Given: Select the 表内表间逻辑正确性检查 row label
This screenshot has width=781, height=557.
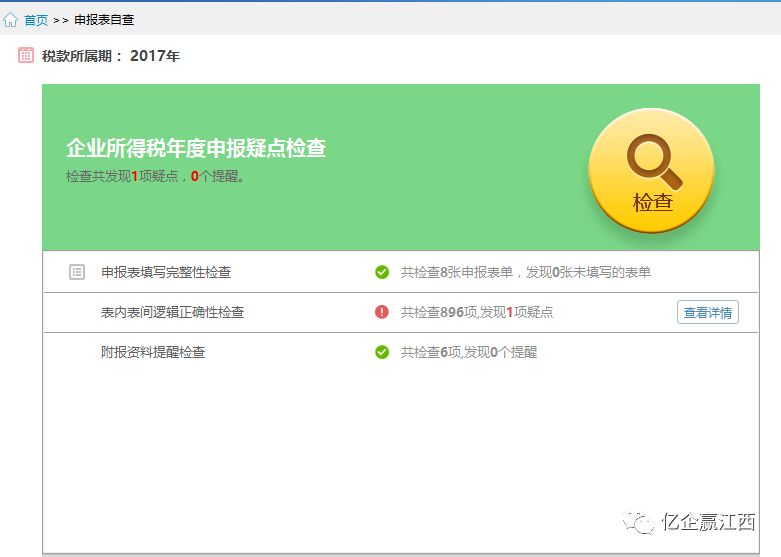Looking at the screenshot, I should pos(172,312).
